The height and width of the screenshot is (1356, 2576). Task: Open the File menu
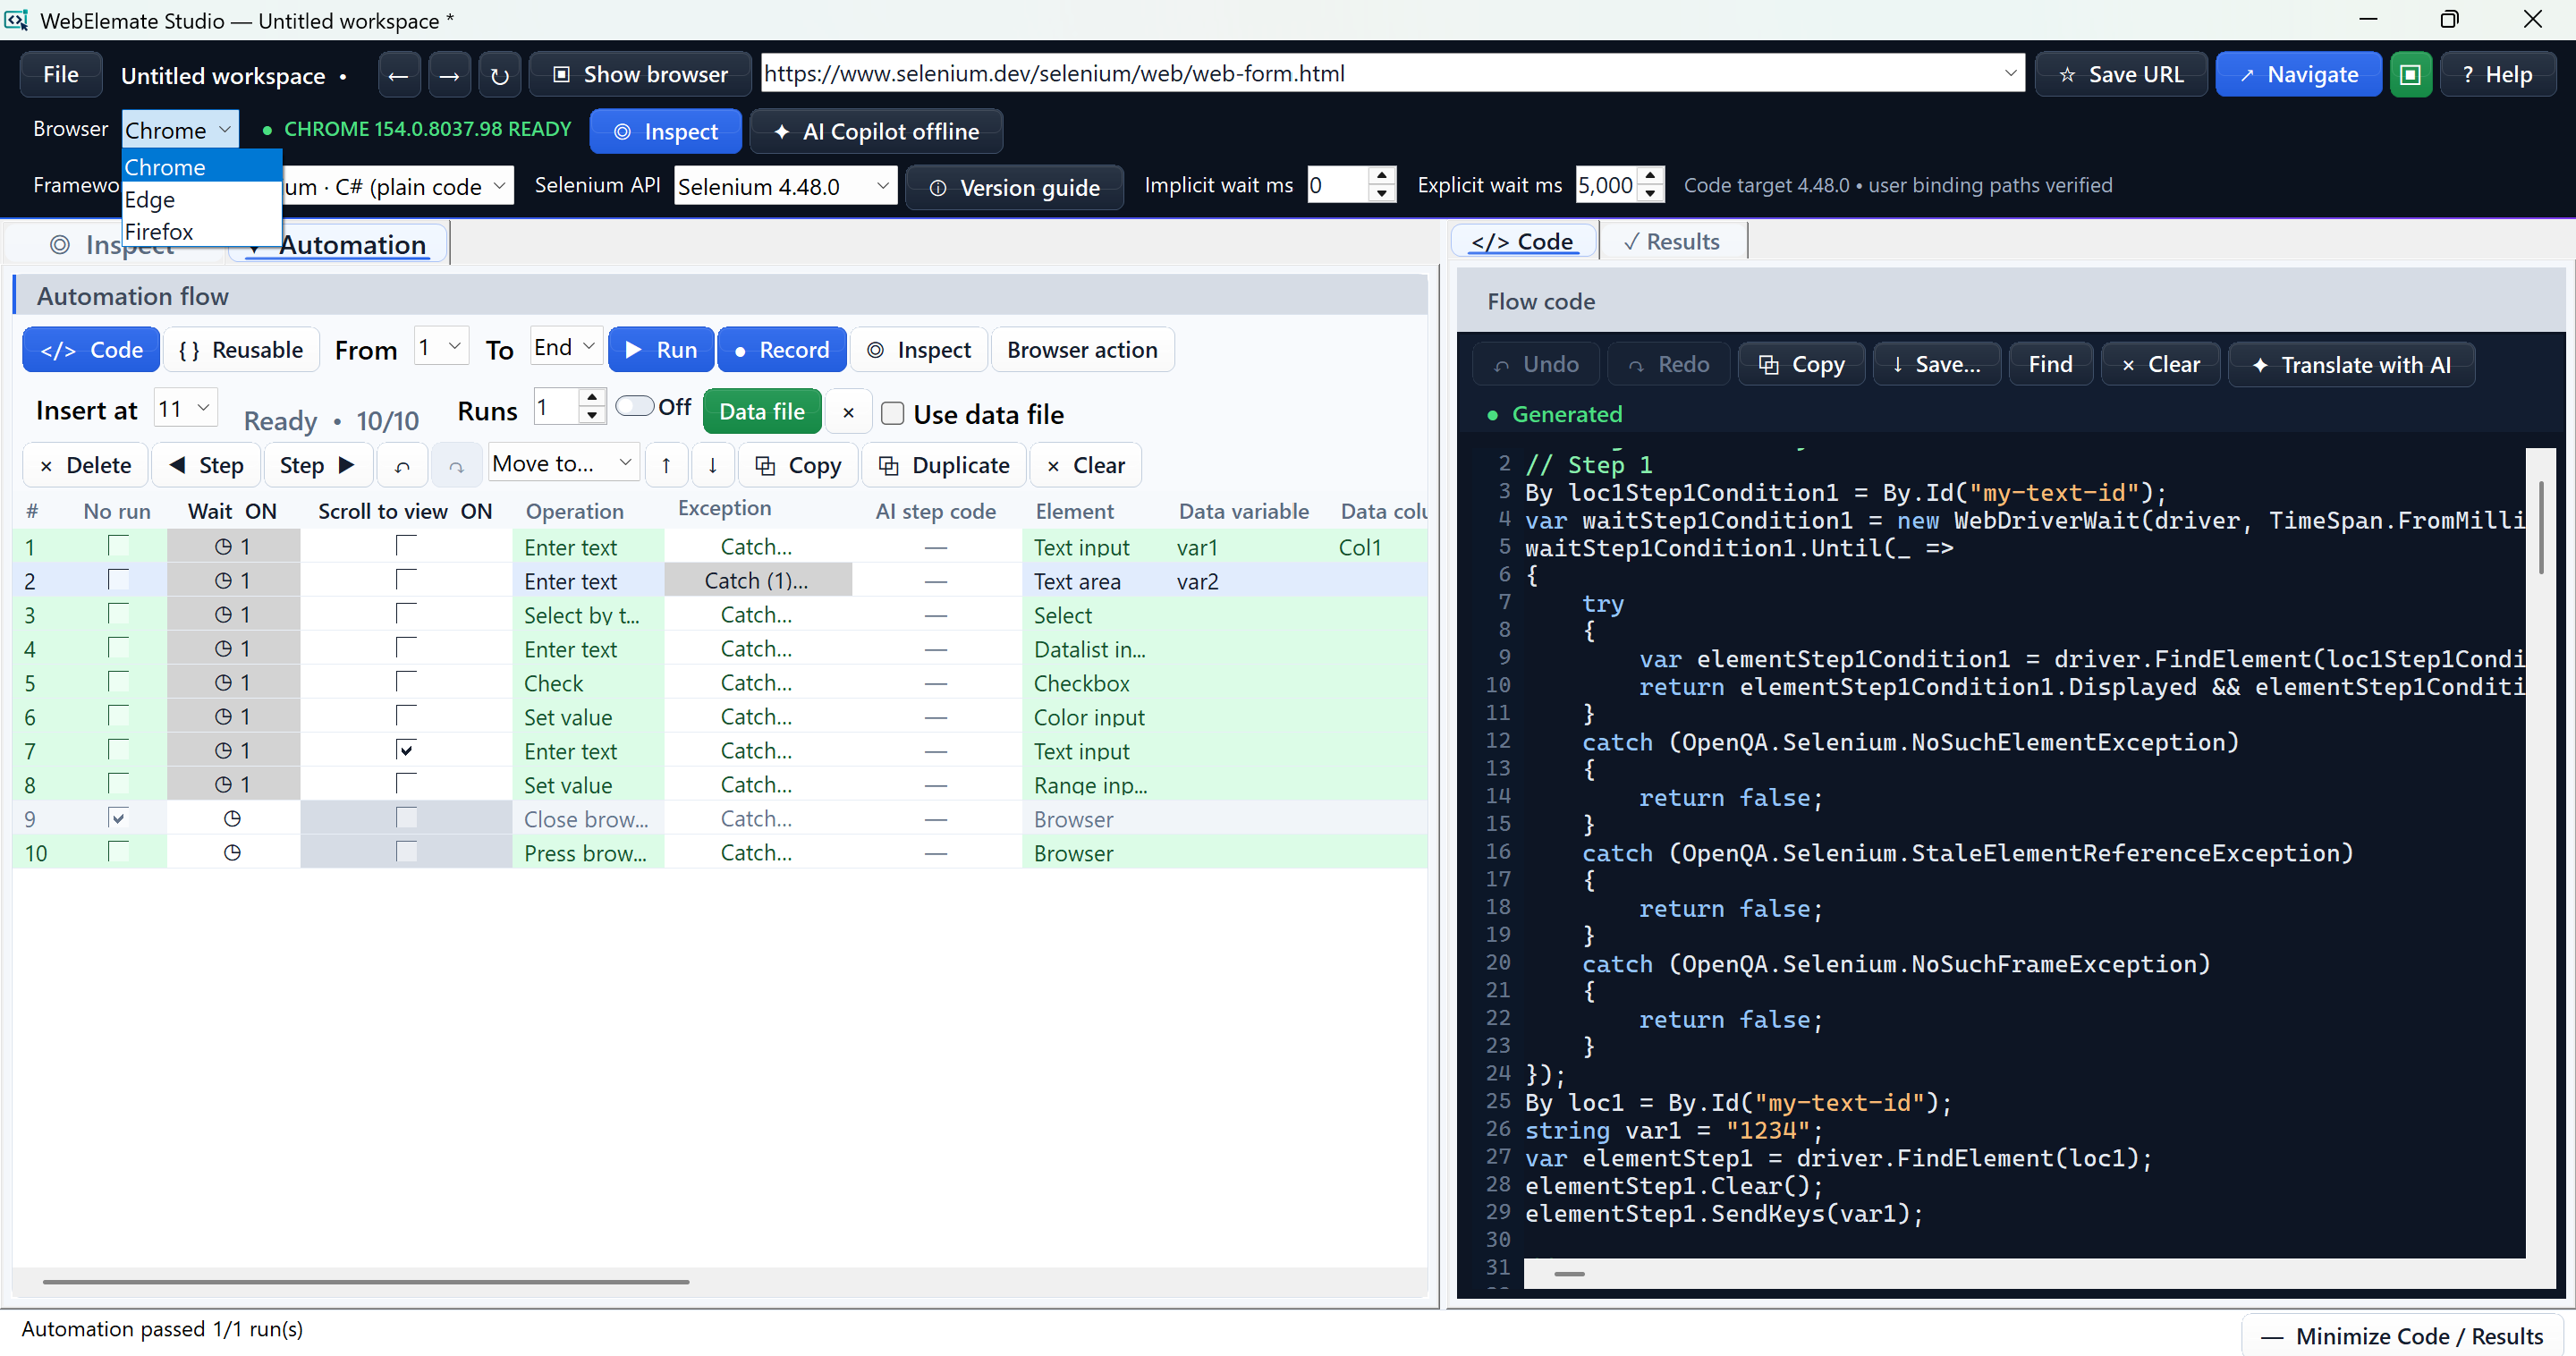click(x=61, y=75)
